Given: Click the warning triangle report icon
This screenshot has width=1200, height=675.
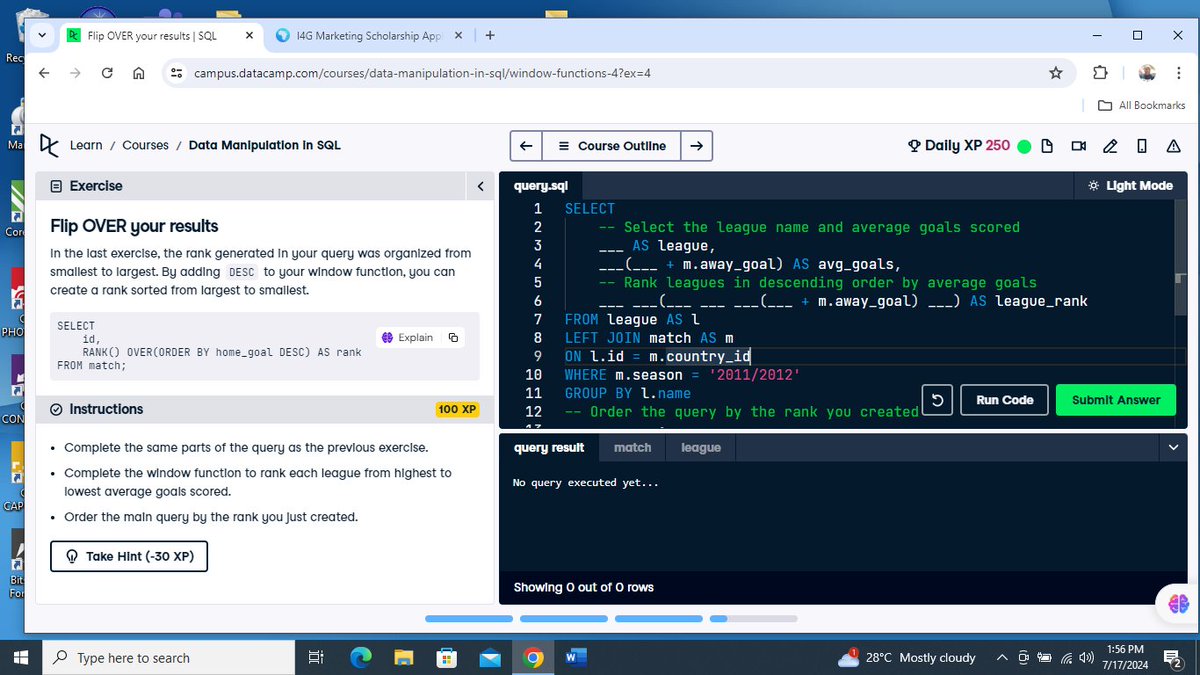Looking at the screenshot, I should pyautogui.click(x=1173, y=146).
